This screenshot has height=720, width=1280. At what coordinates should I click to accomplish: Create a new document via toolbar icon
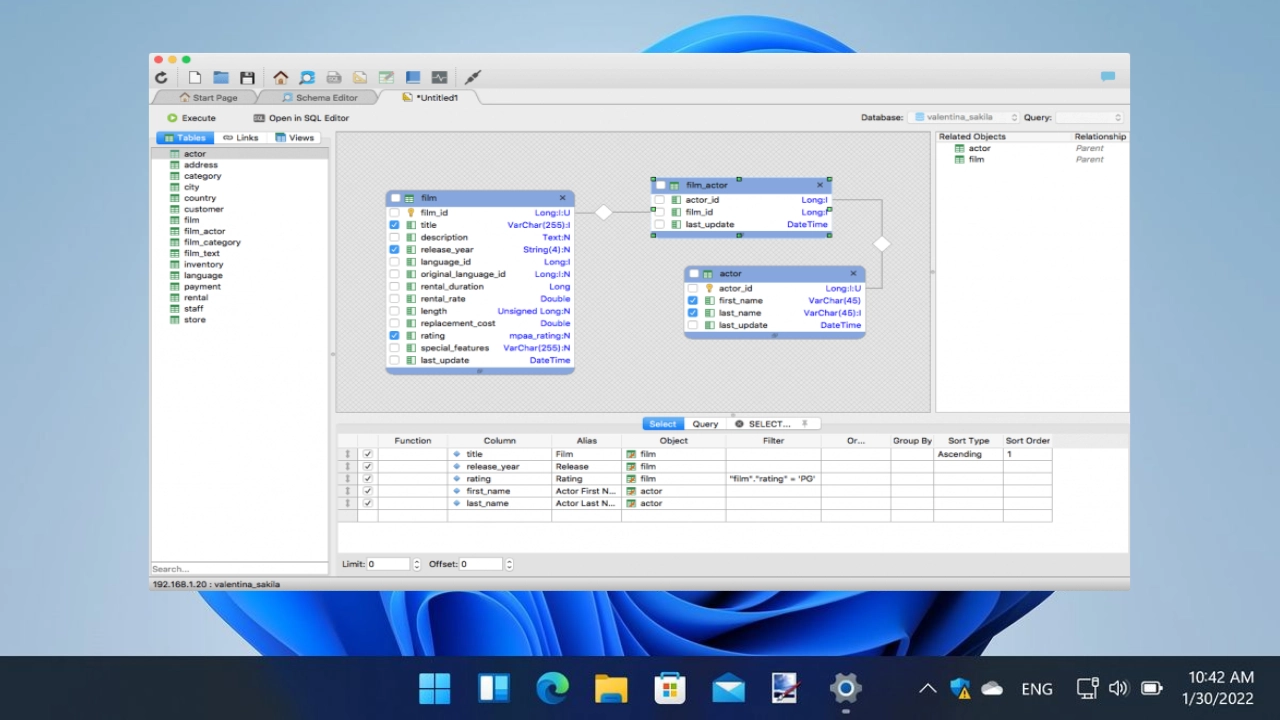click(195, 78)
